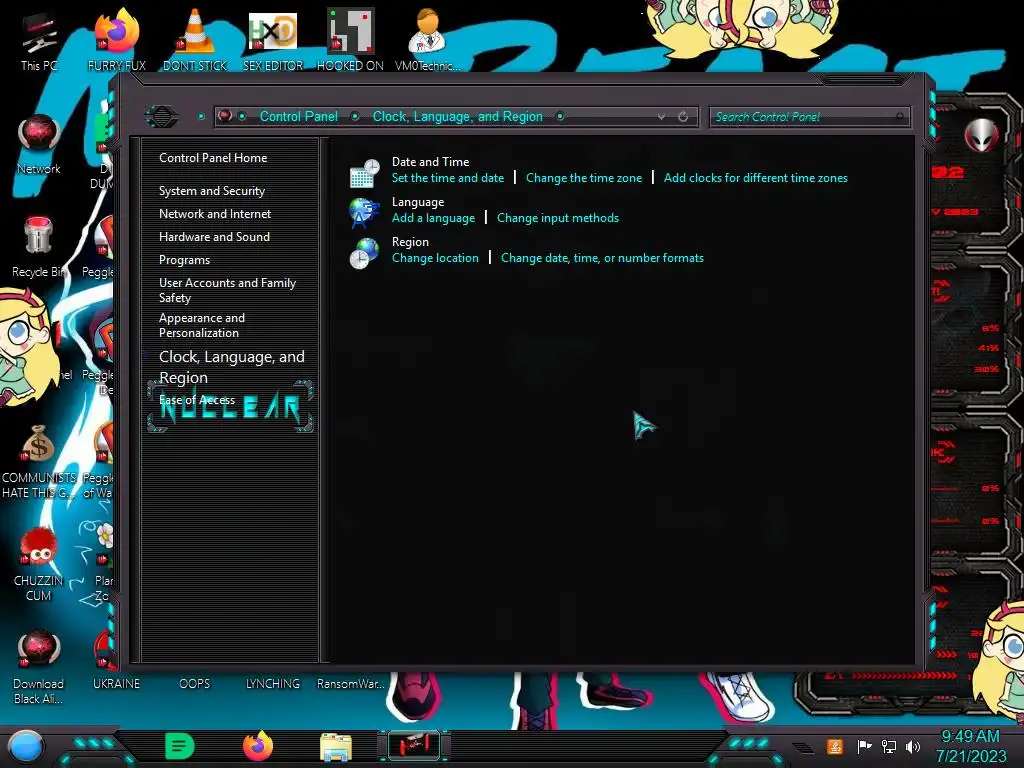Select the VM0Technic desktop icon
The image size is (1024, 768).
[x=428, y=41]
